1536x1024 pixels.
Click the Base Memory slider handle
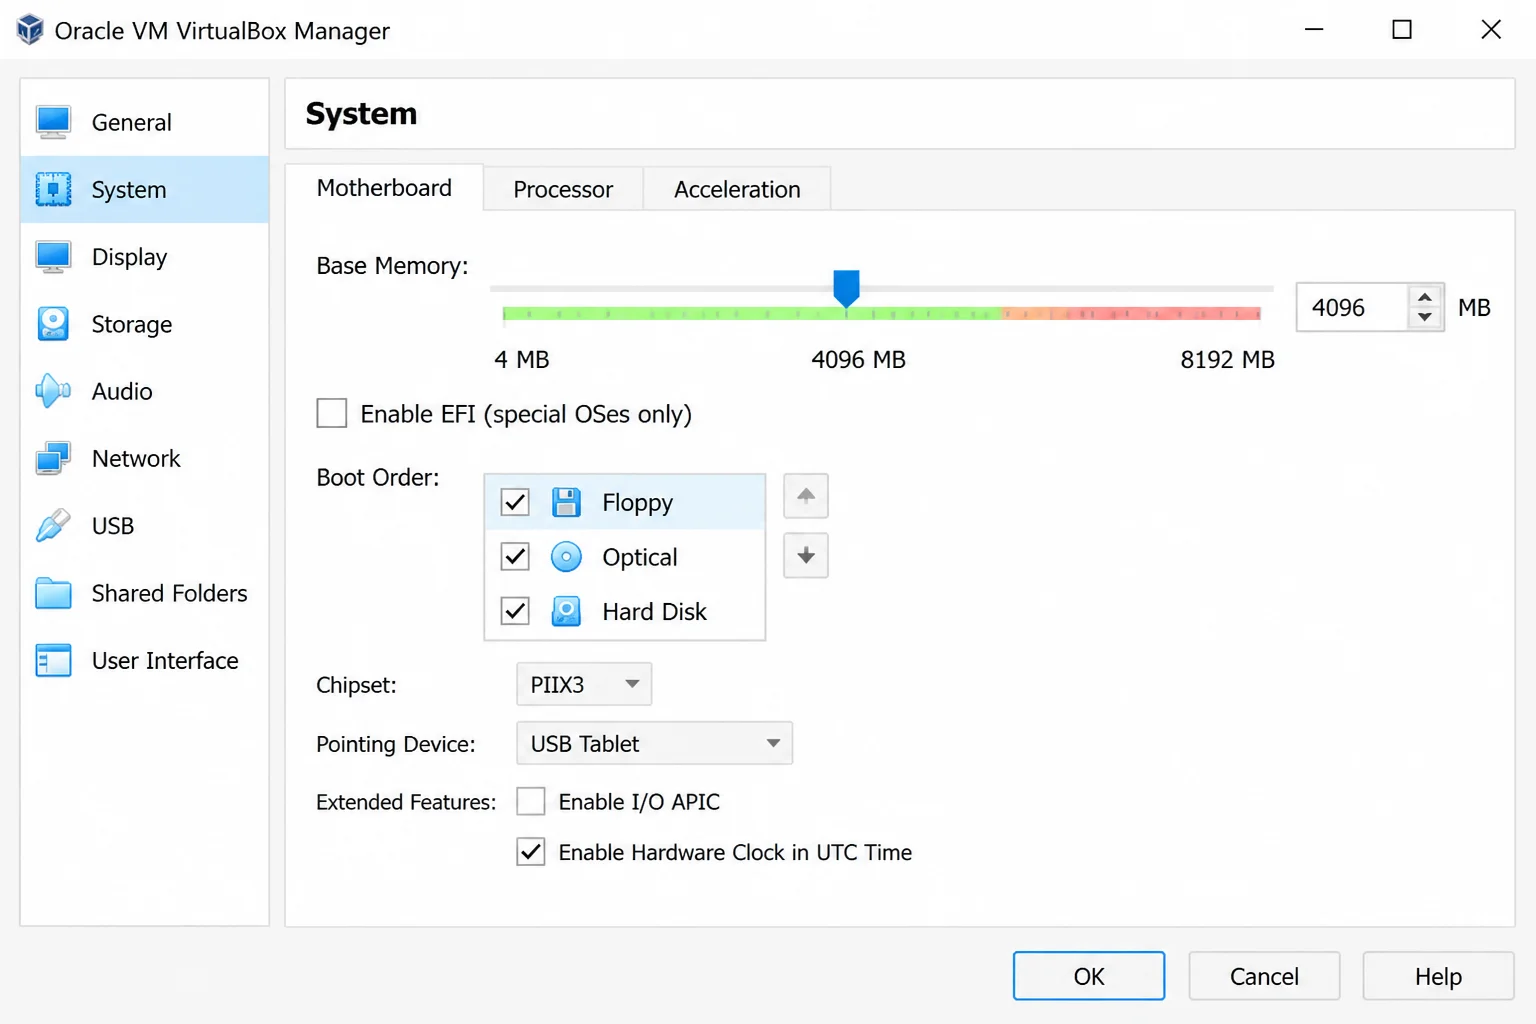point(846,288)
